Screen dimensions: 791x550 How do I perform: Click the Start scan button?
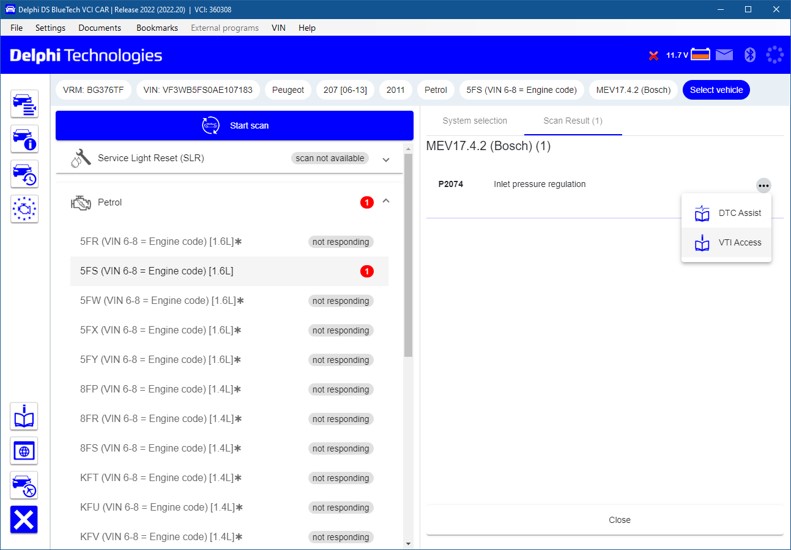(235, 126)
